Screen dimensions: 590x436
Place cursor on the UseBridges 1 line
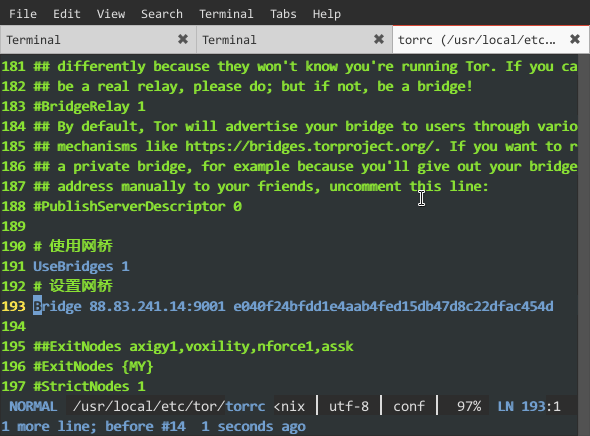click(81, 266)
